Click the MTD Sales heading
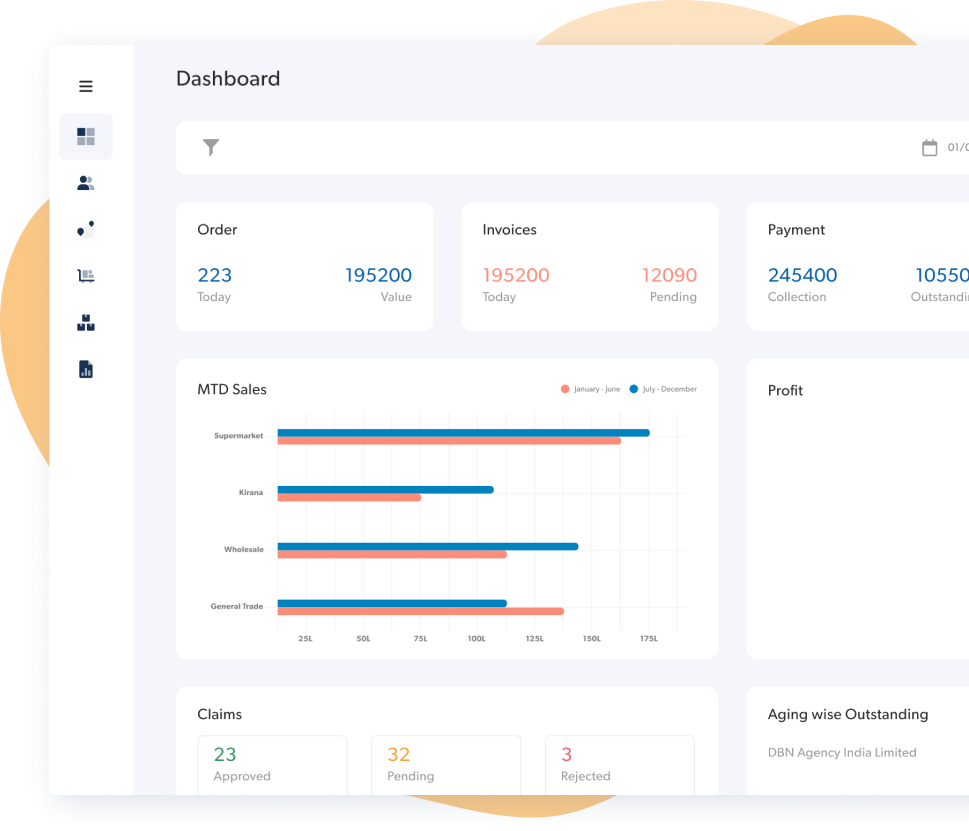Screen dimensions: 969x831 pos(232,389)
